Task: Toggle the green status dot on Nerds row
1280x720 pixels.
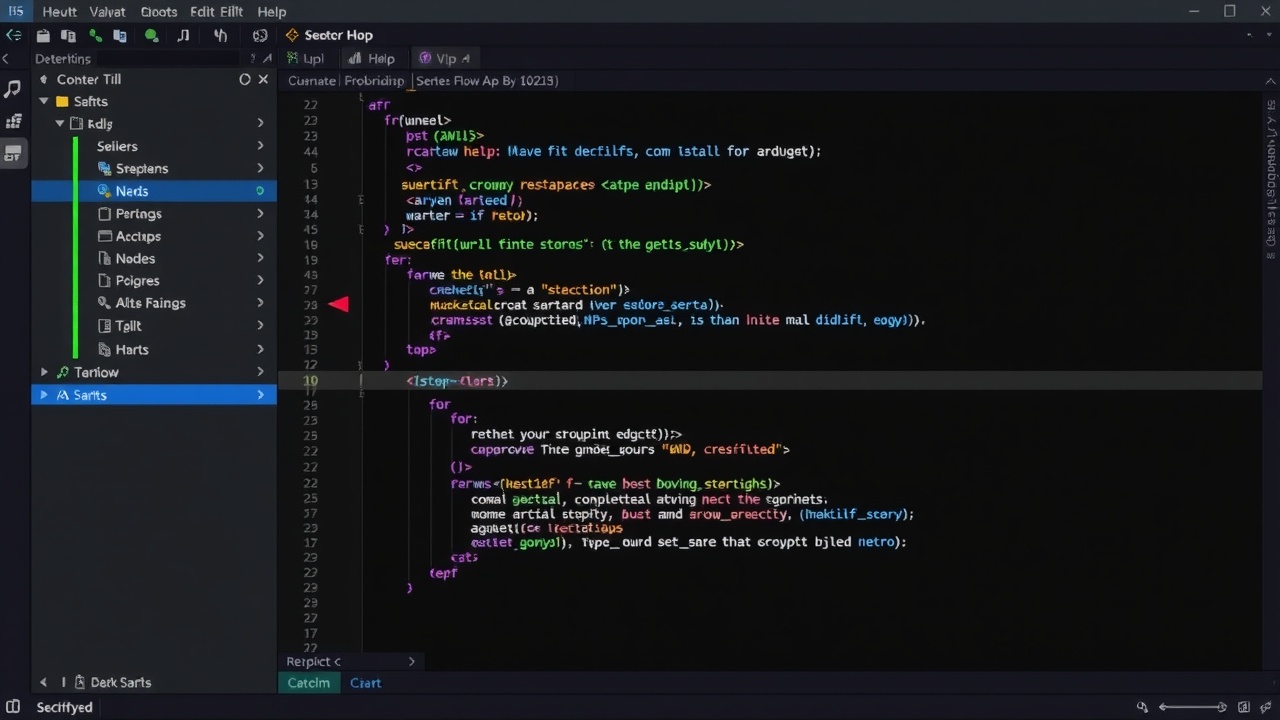Action: (260, 191)
